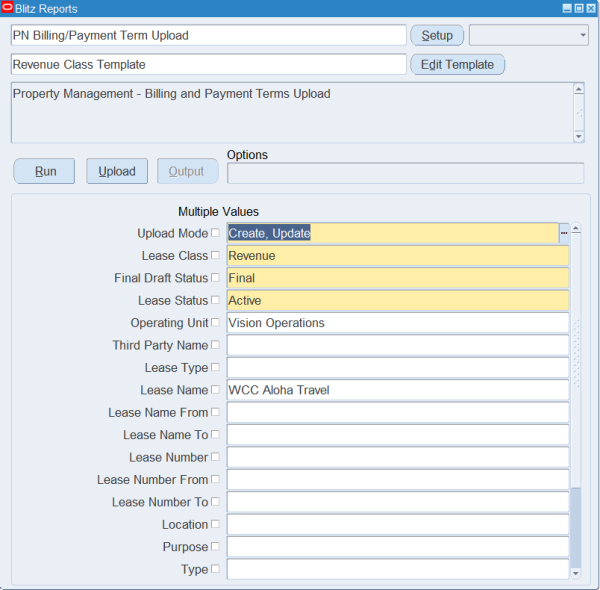Toggle the Lease Type multiple values checkbox
The height and width of the screenshot is (590, 600).
[x=215, y=367]
